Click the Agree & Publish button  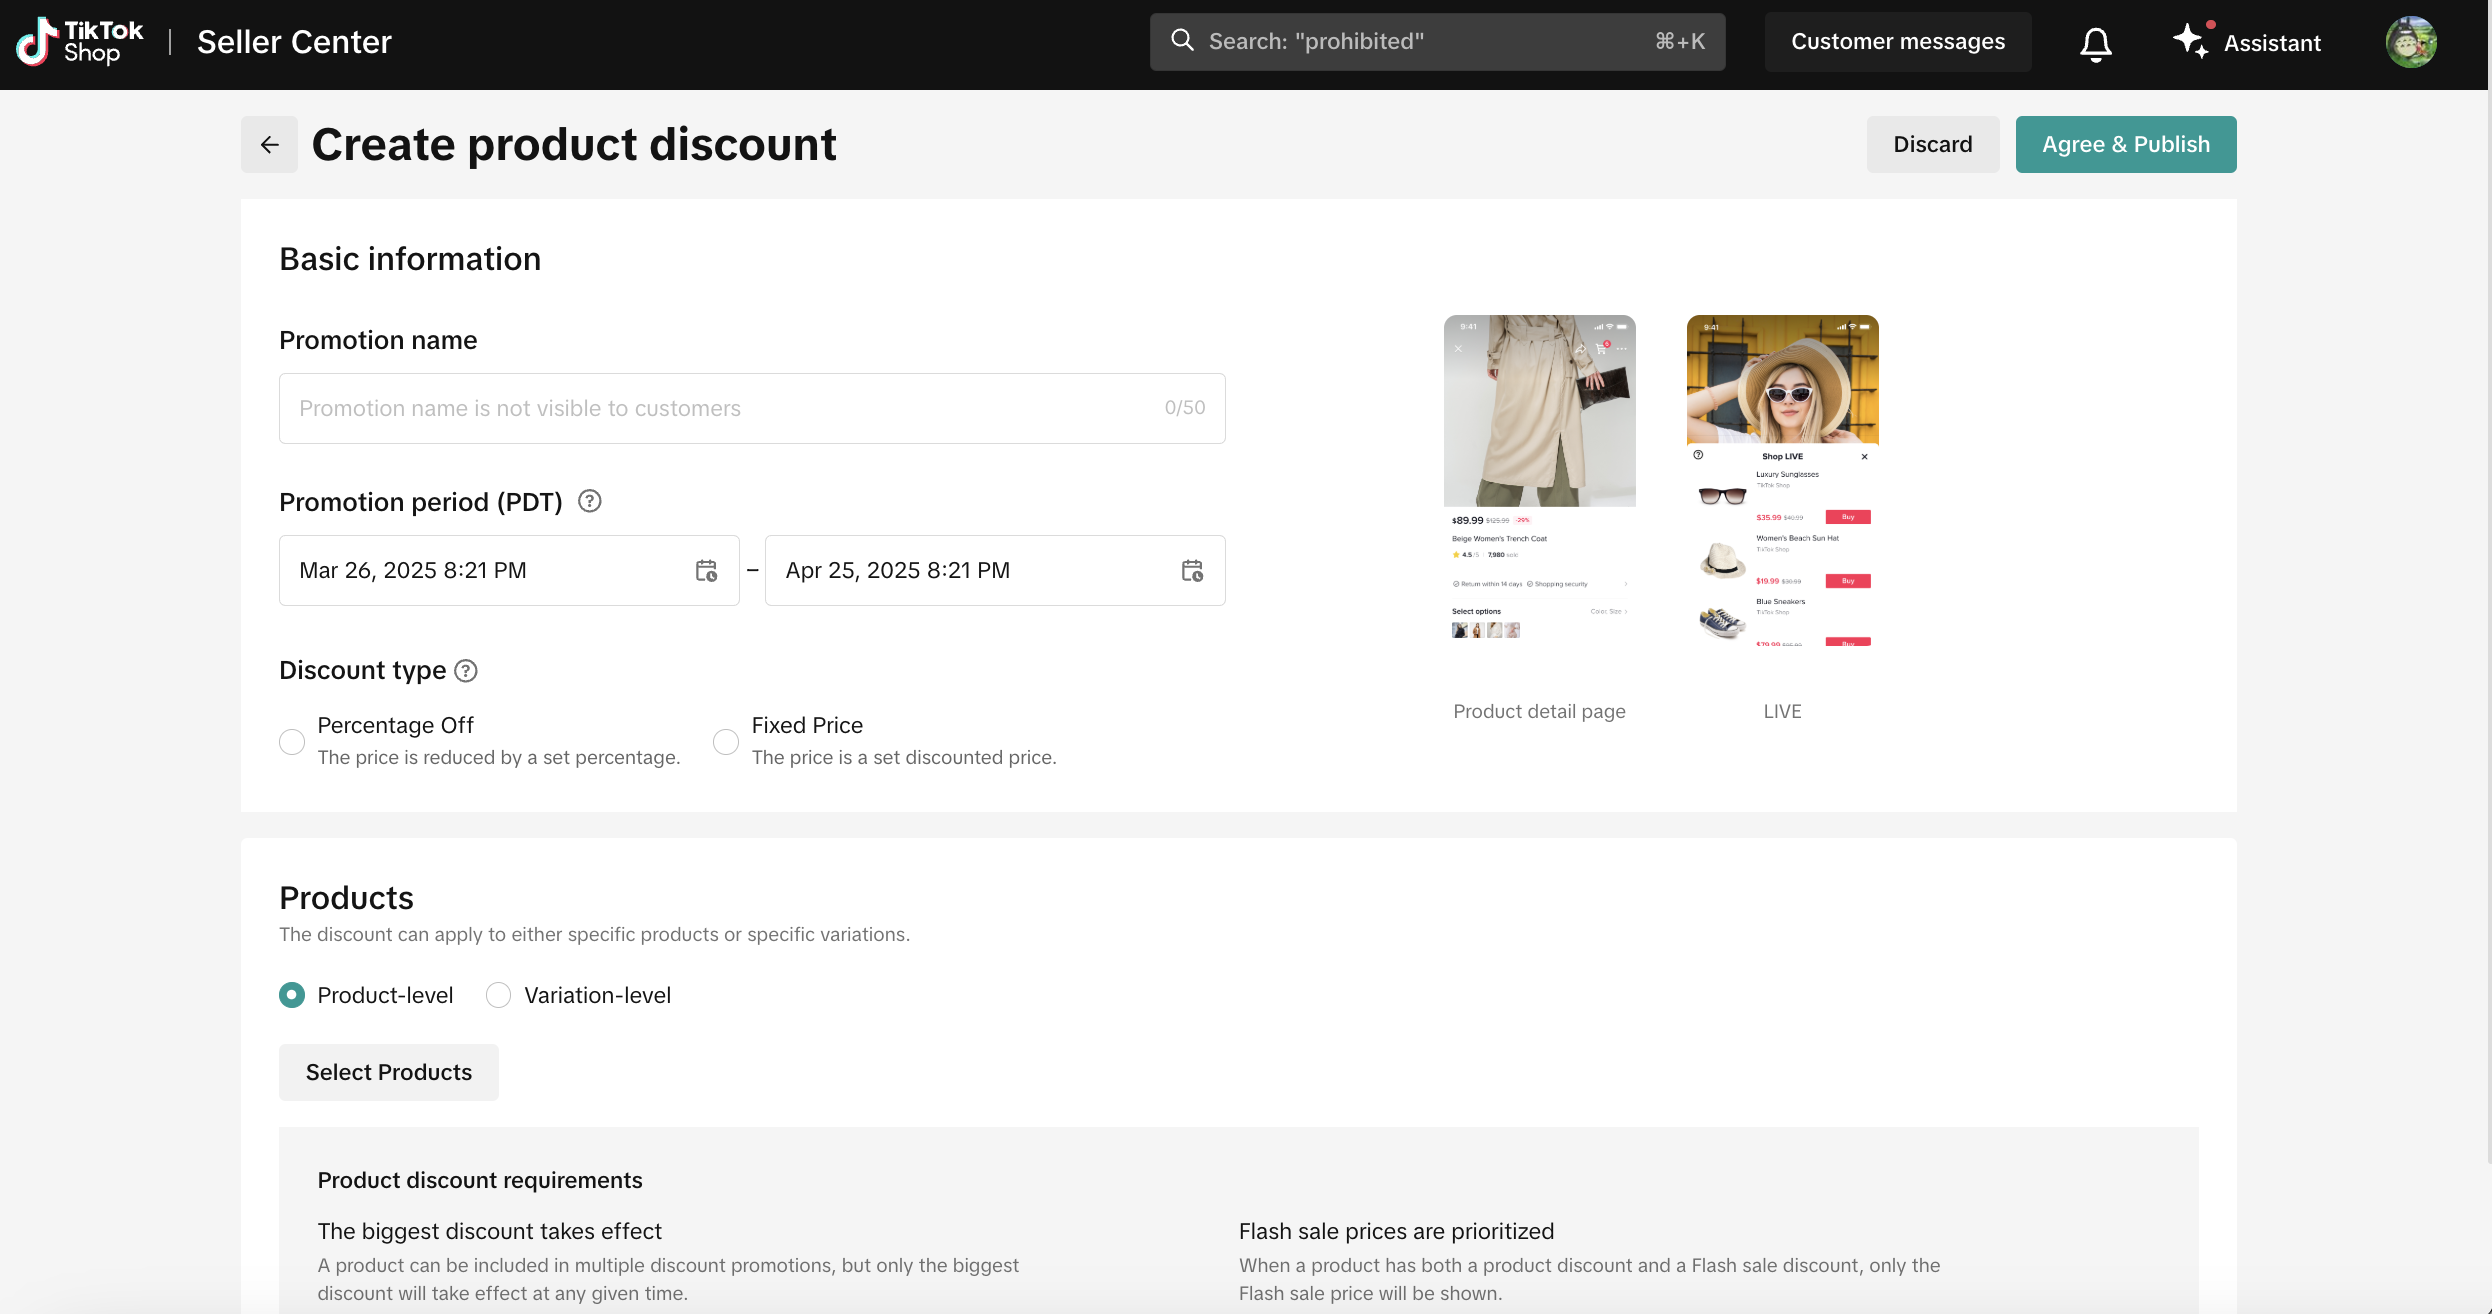coord(2125,145)
